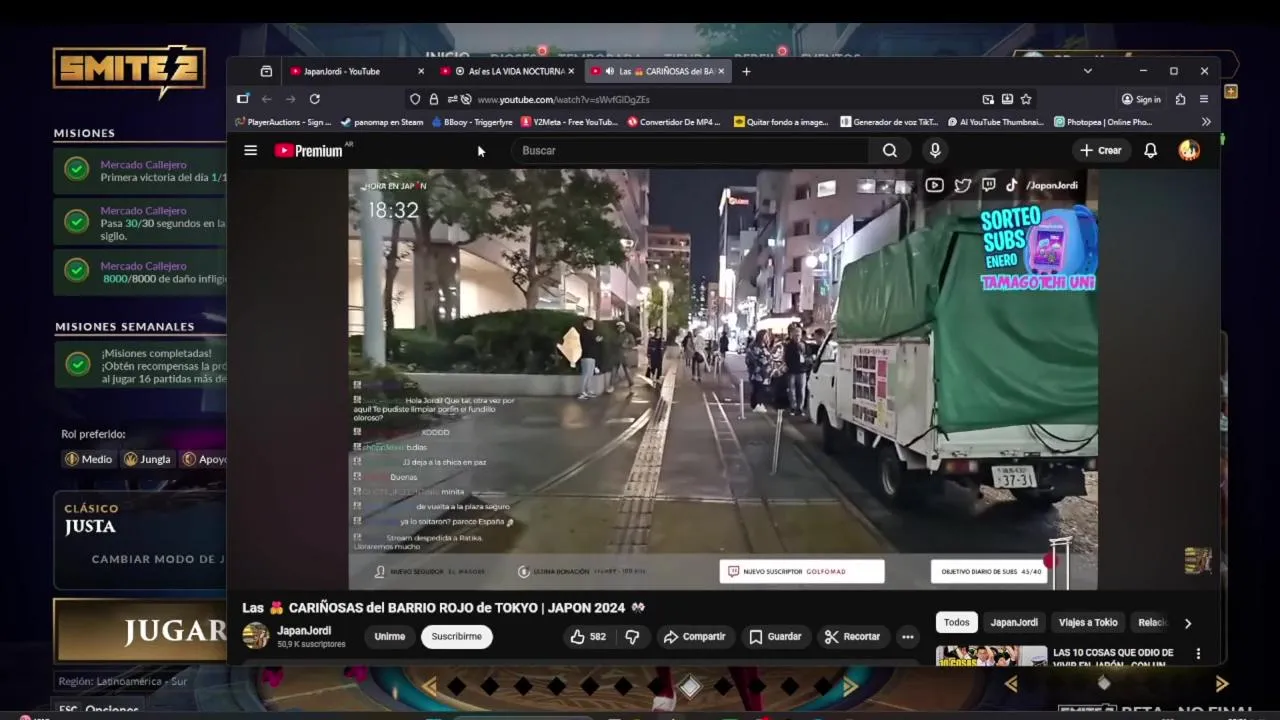Open the panomap en Steam bookmark
The width and height of the screenshot is (1280, 720).
[x=382, y=122]
